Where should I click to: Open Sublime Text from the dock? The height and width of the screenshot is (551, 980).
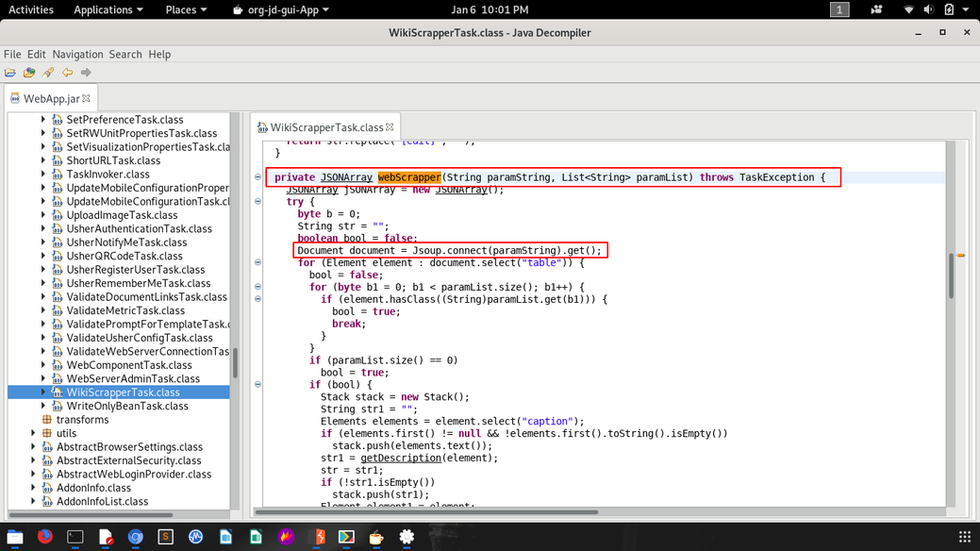click(x=166, y=537)
